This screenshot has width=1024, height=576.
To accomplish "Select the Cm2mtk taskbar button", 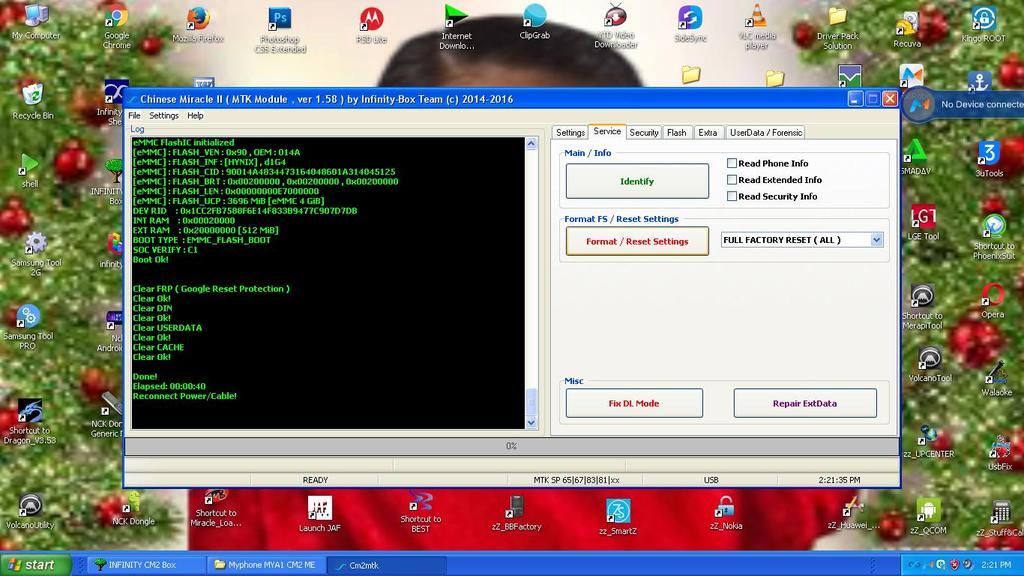I will pos(387,565).
